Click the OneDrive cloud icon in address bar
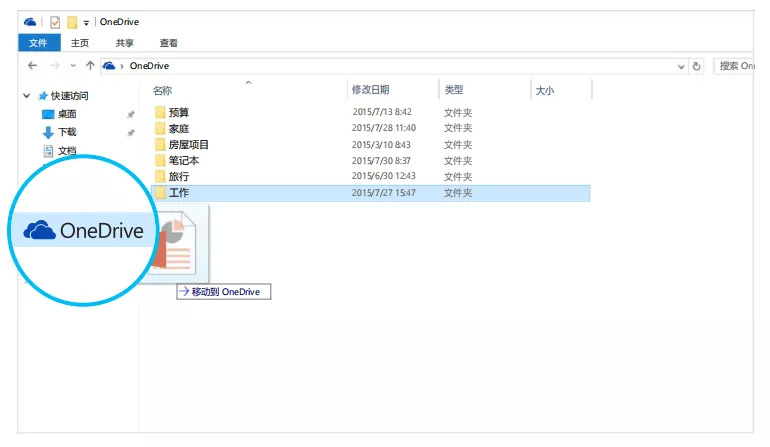770x447 pixels. (109, 65)
